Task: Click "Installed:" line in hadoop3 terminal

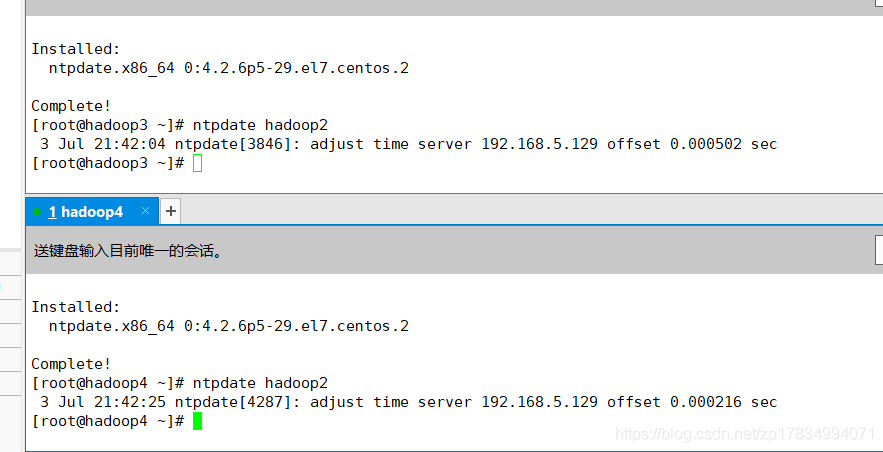Action: click(76, 48)
